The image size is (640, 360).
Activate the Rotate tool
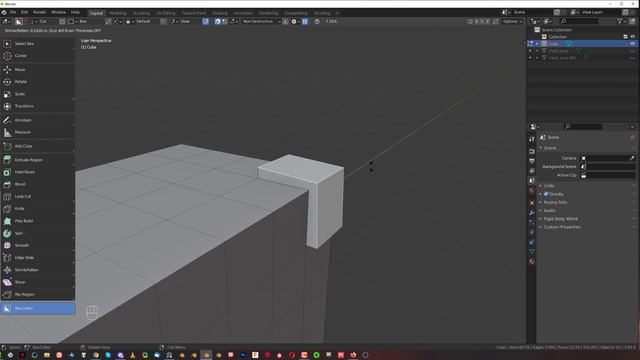pyautogui.click(x=38, y=82)
